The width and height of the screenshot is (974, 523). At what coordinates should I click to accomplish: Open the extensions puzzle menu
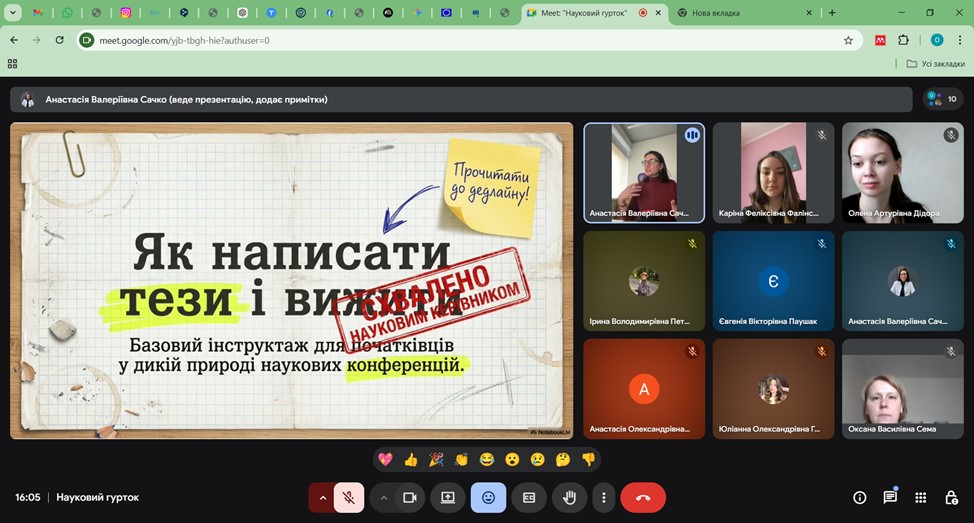coord(903,40)
